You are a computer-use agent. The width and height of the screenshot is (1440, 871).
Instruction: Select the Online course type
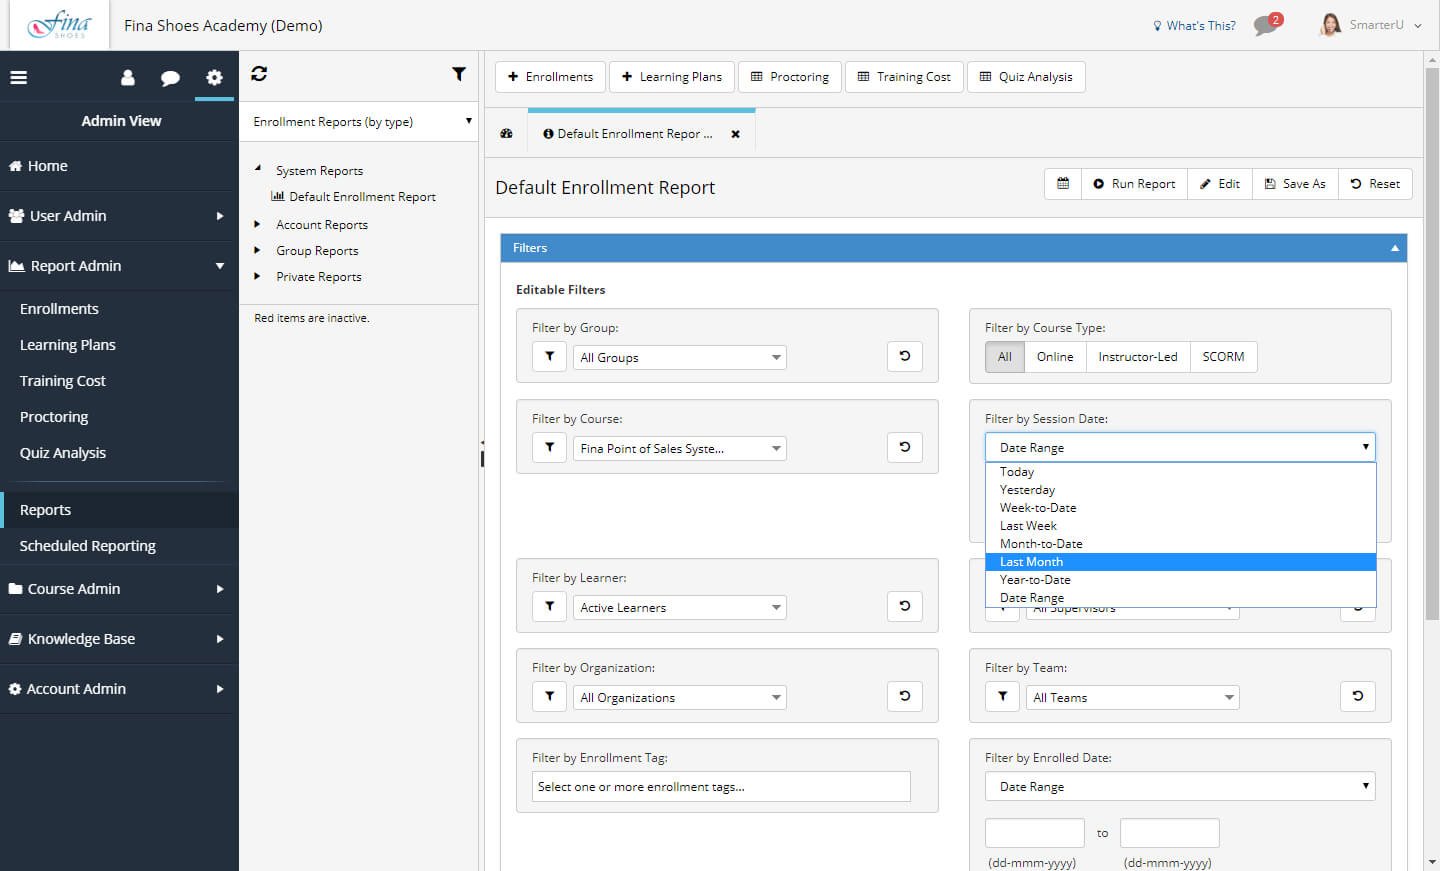[1054, 357]
